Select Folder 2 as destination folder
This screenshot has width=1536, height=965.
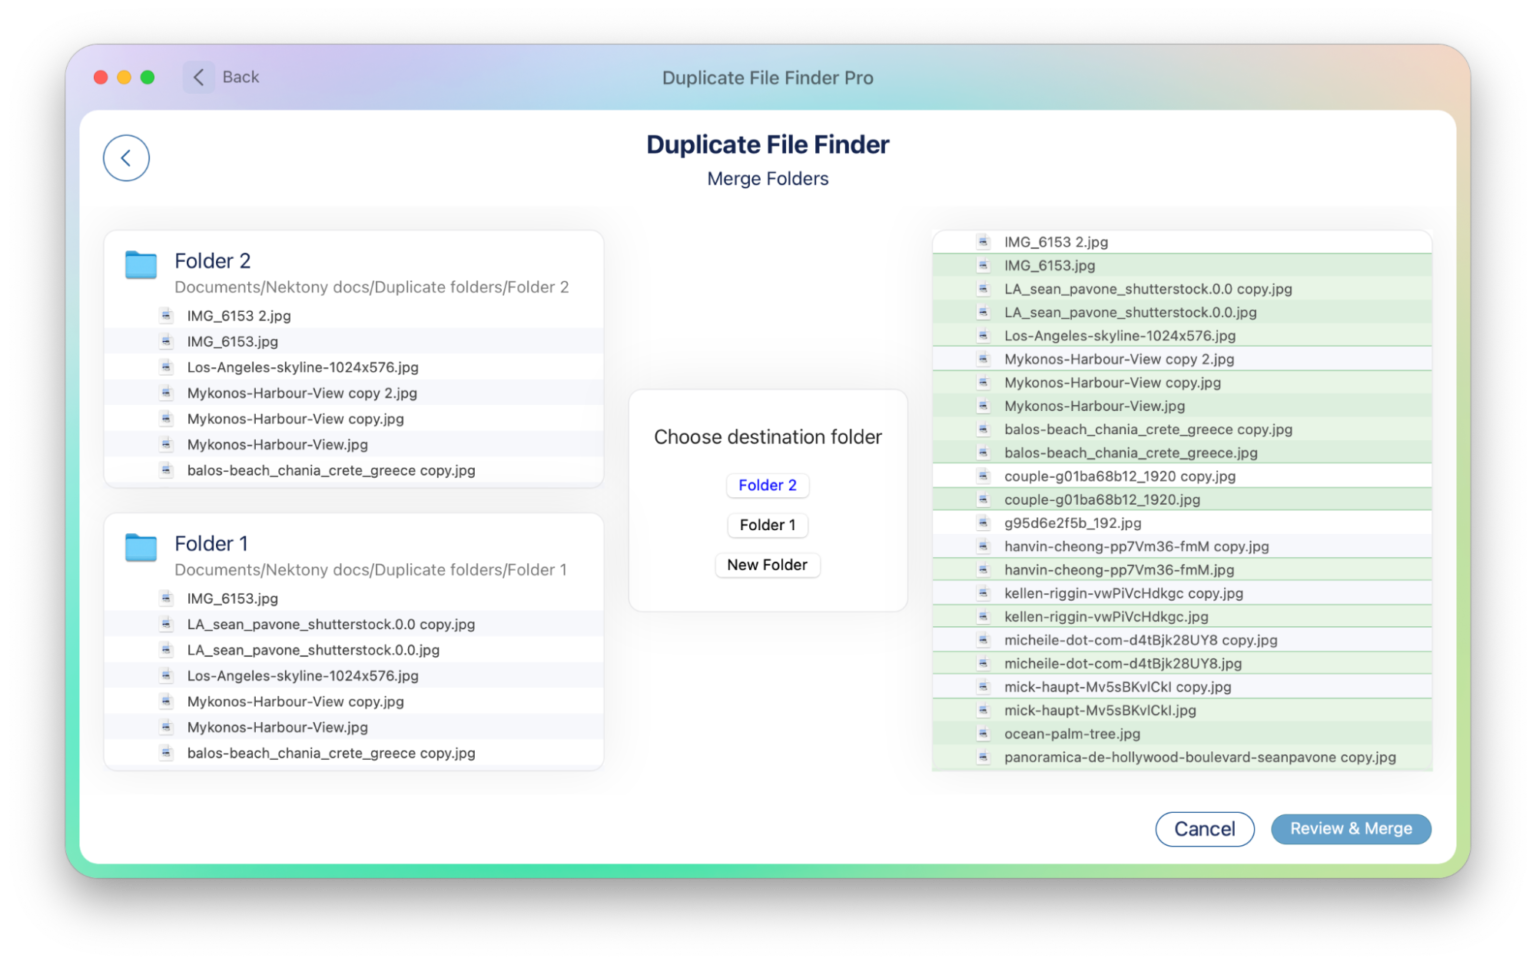click(767, 485)
